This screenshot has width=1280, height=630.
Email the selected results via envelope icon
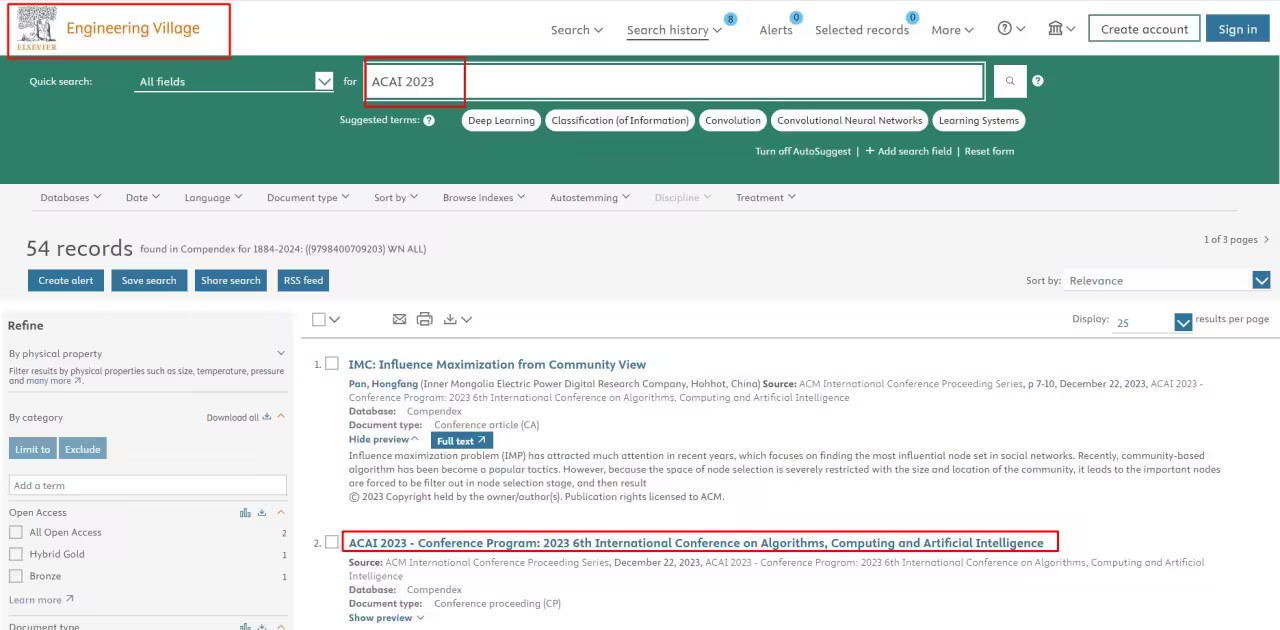coord(399,319)
